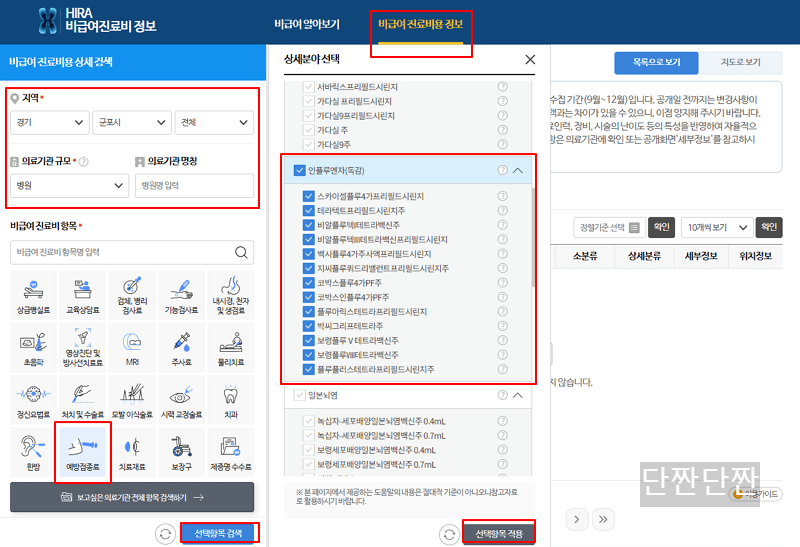The height and width of the screenshot is (547, 800).
Task: Select the 모발 이식술료 icon
Action: [132, 400]
